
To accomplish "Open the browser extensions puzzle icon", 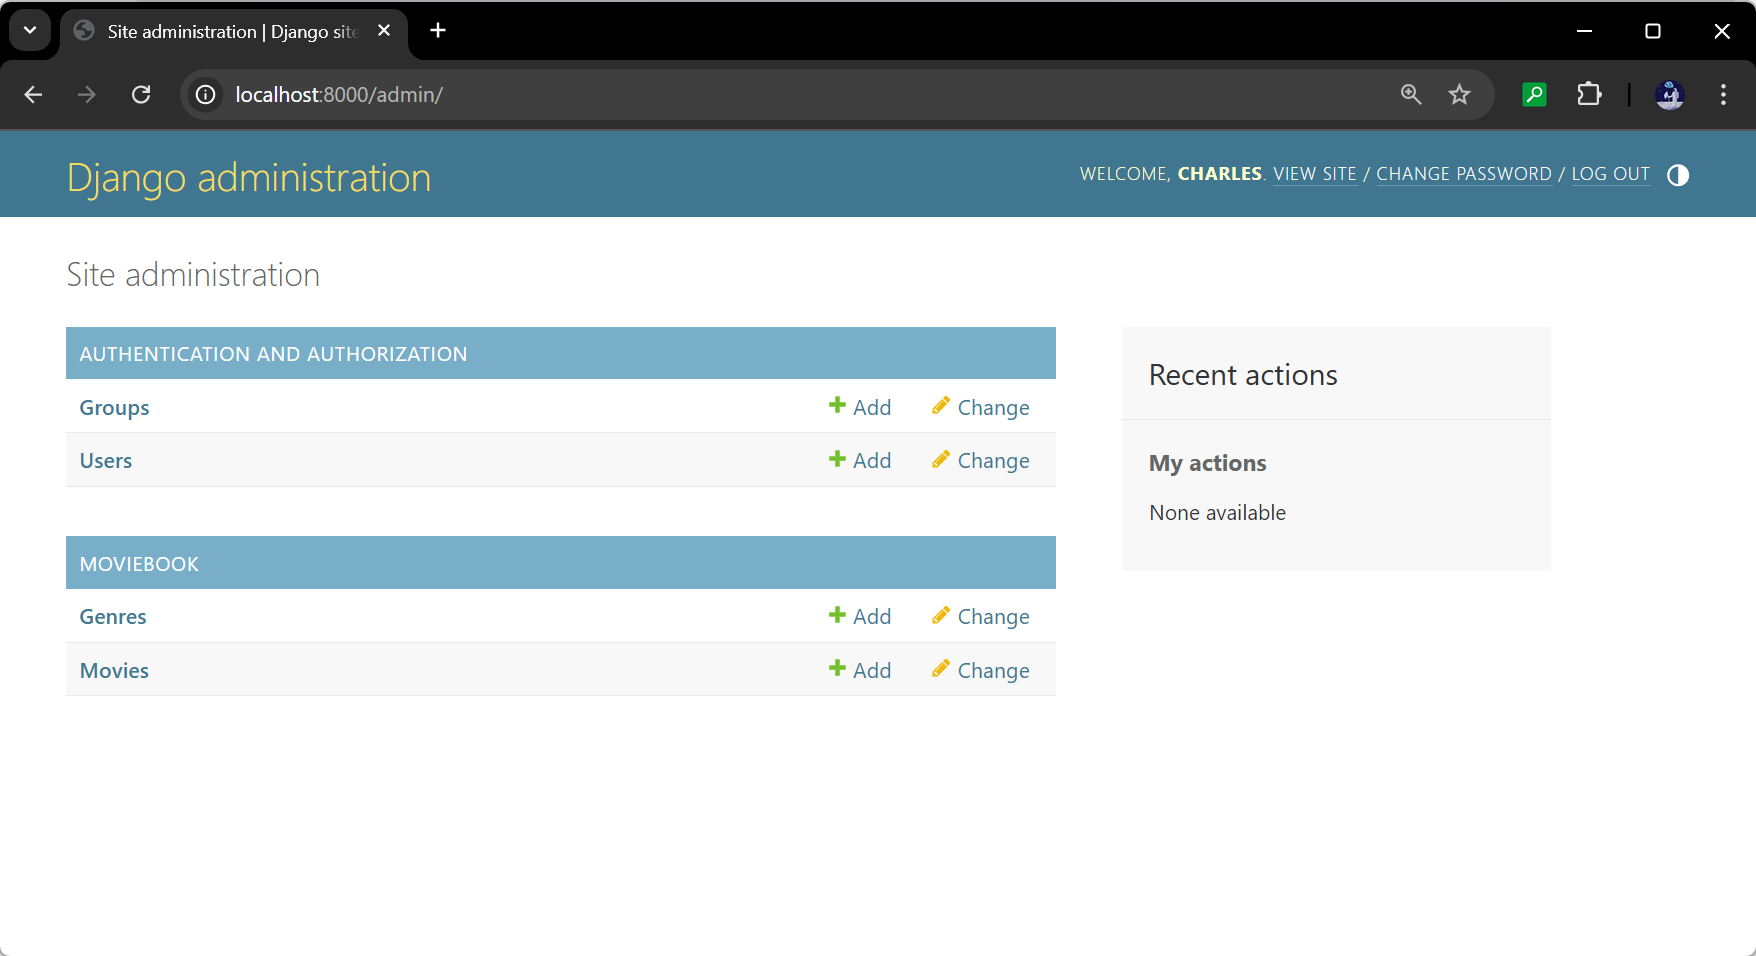I will click(1588, 95).
